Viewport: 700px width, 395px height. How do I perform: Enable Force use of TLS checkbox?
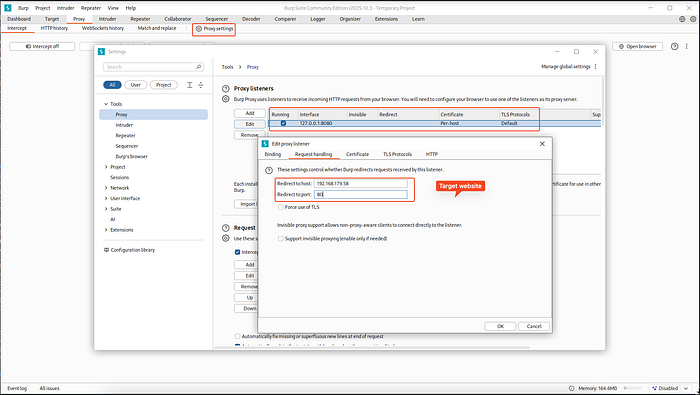pyautogui.click(x=280, y=207)
